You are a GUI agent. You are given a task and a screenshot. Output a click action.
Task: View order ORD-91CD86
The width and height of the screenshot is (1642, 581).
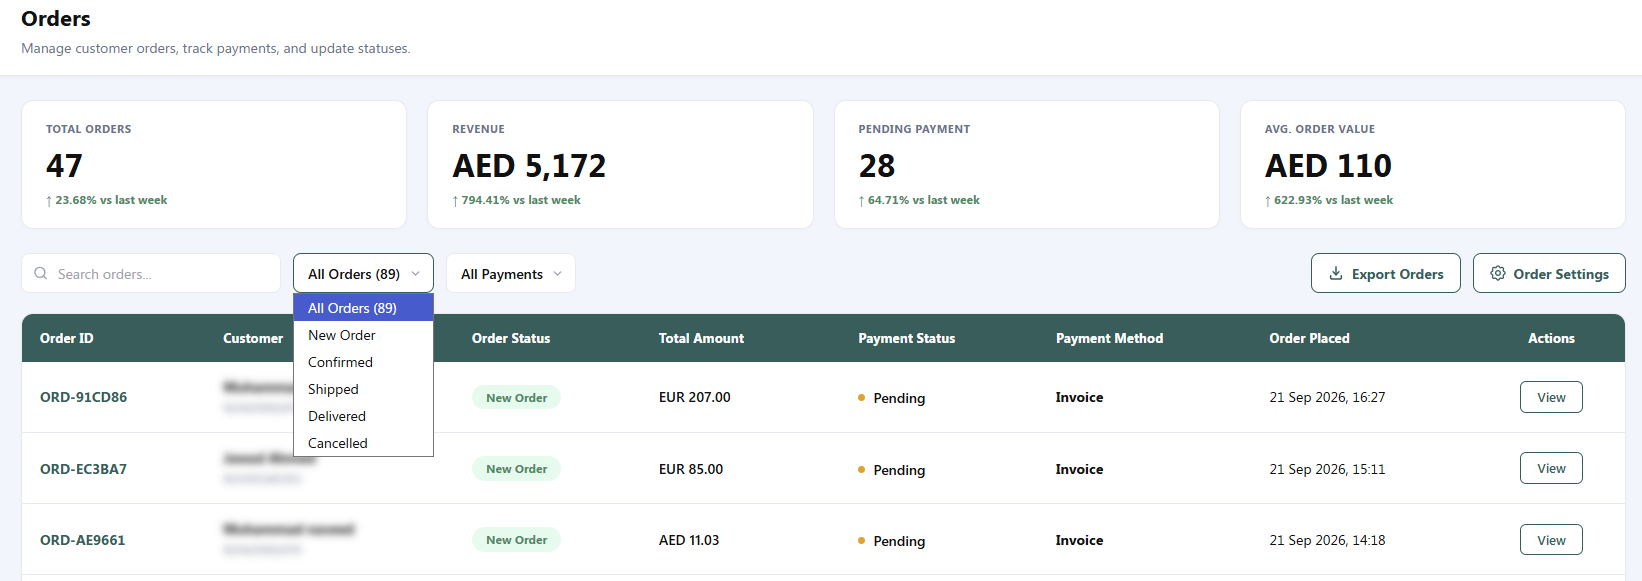[1551, 397]
